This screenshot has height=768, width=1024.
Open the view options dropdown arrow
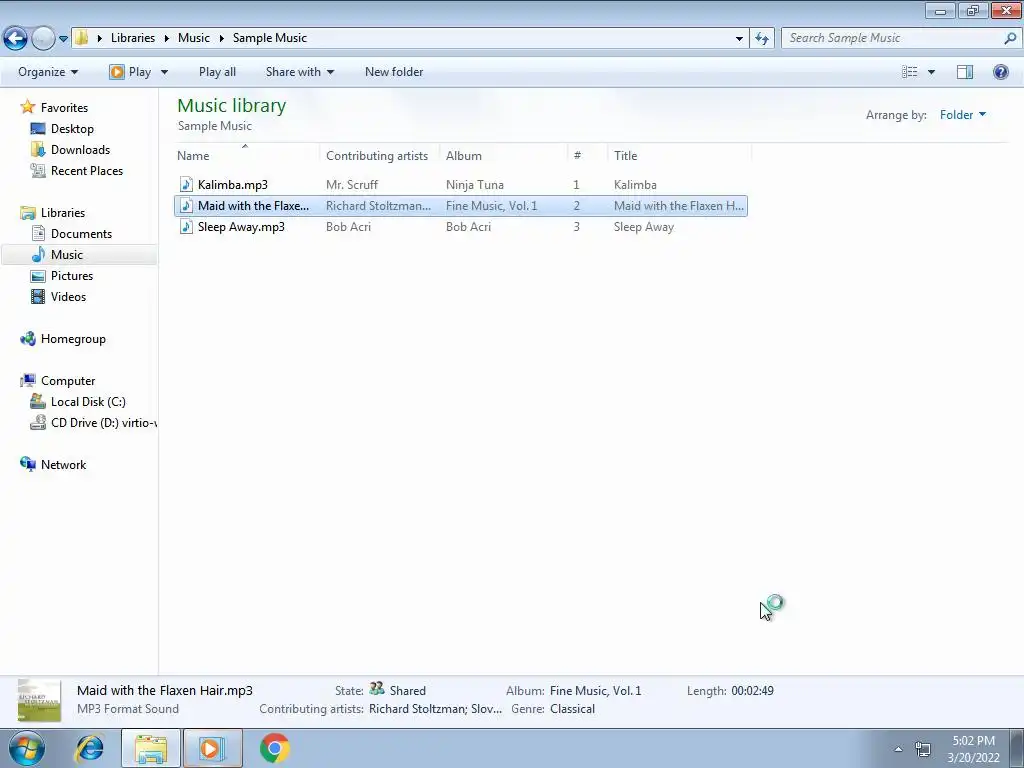pos(931,72)
